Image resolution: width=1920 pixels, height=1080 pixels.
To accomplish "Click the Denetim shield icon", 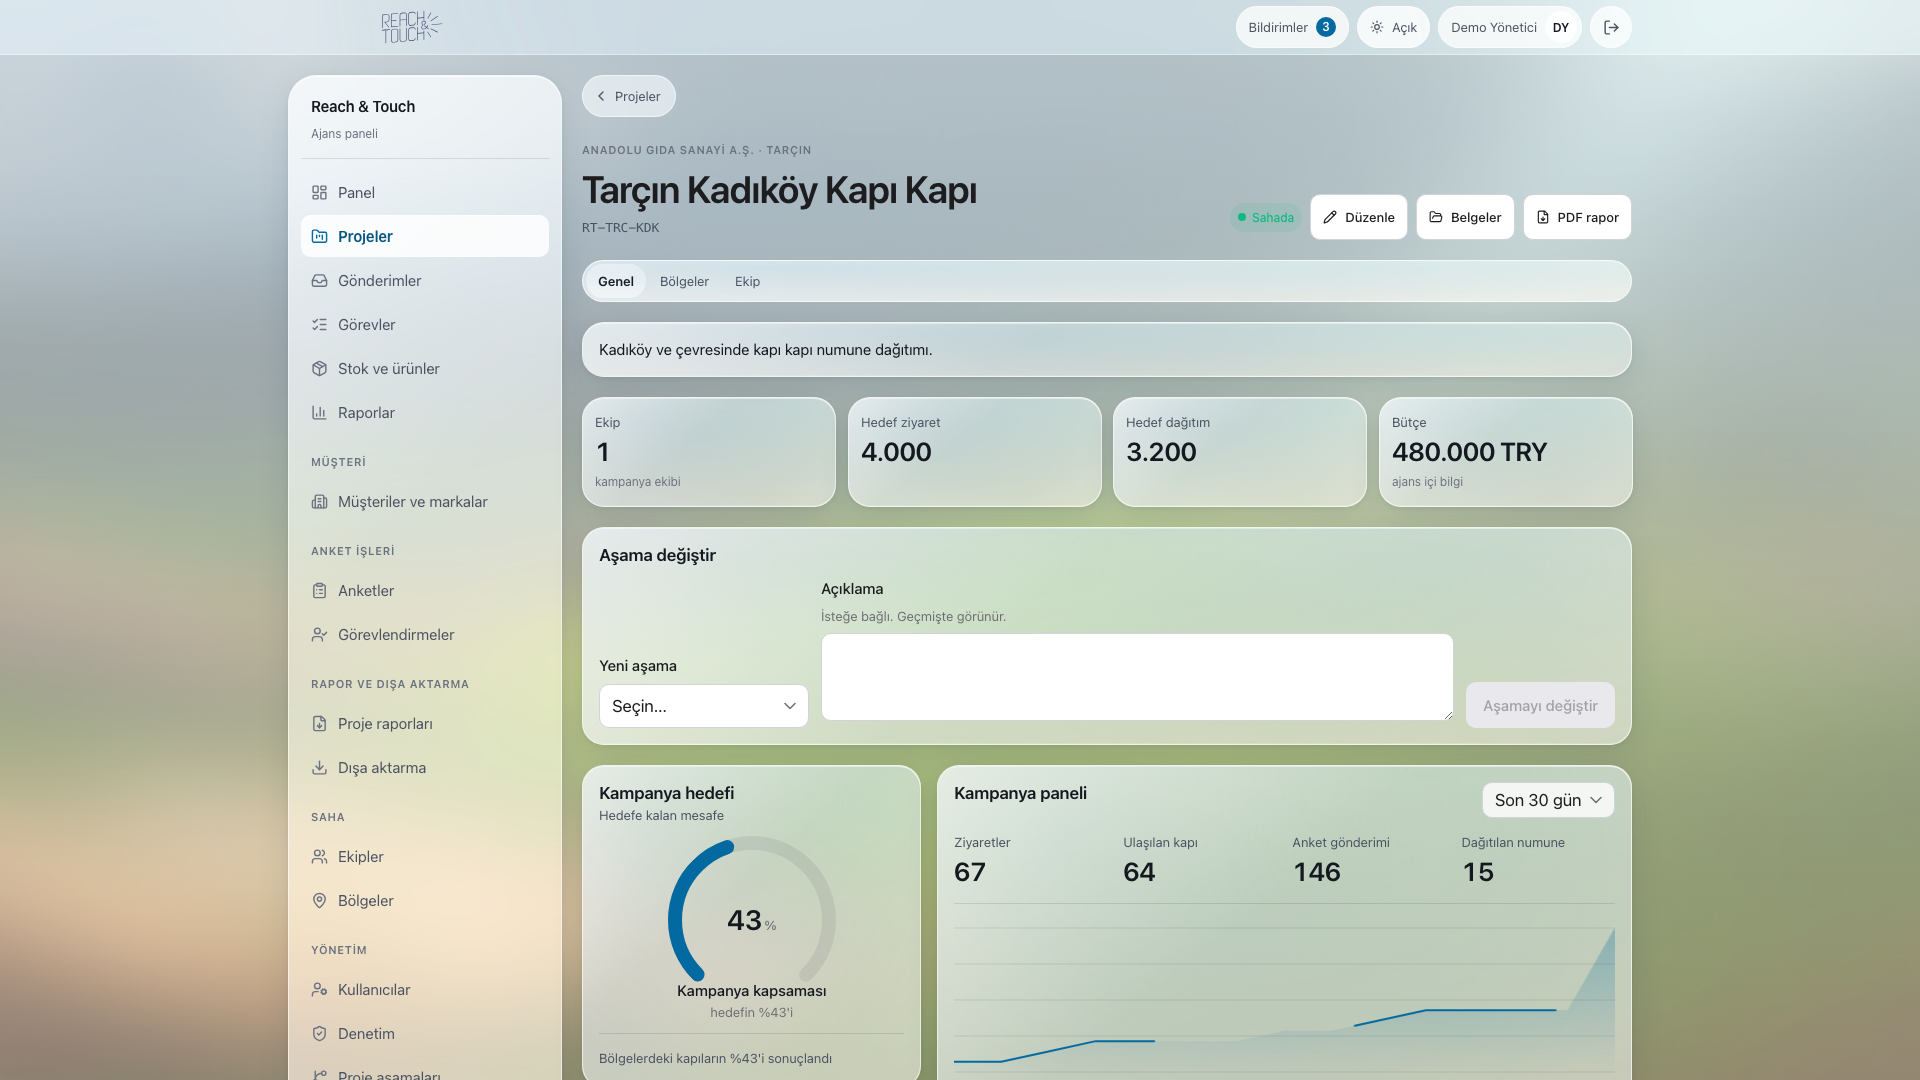I will pyautogui.click(x=319, y=1033).
